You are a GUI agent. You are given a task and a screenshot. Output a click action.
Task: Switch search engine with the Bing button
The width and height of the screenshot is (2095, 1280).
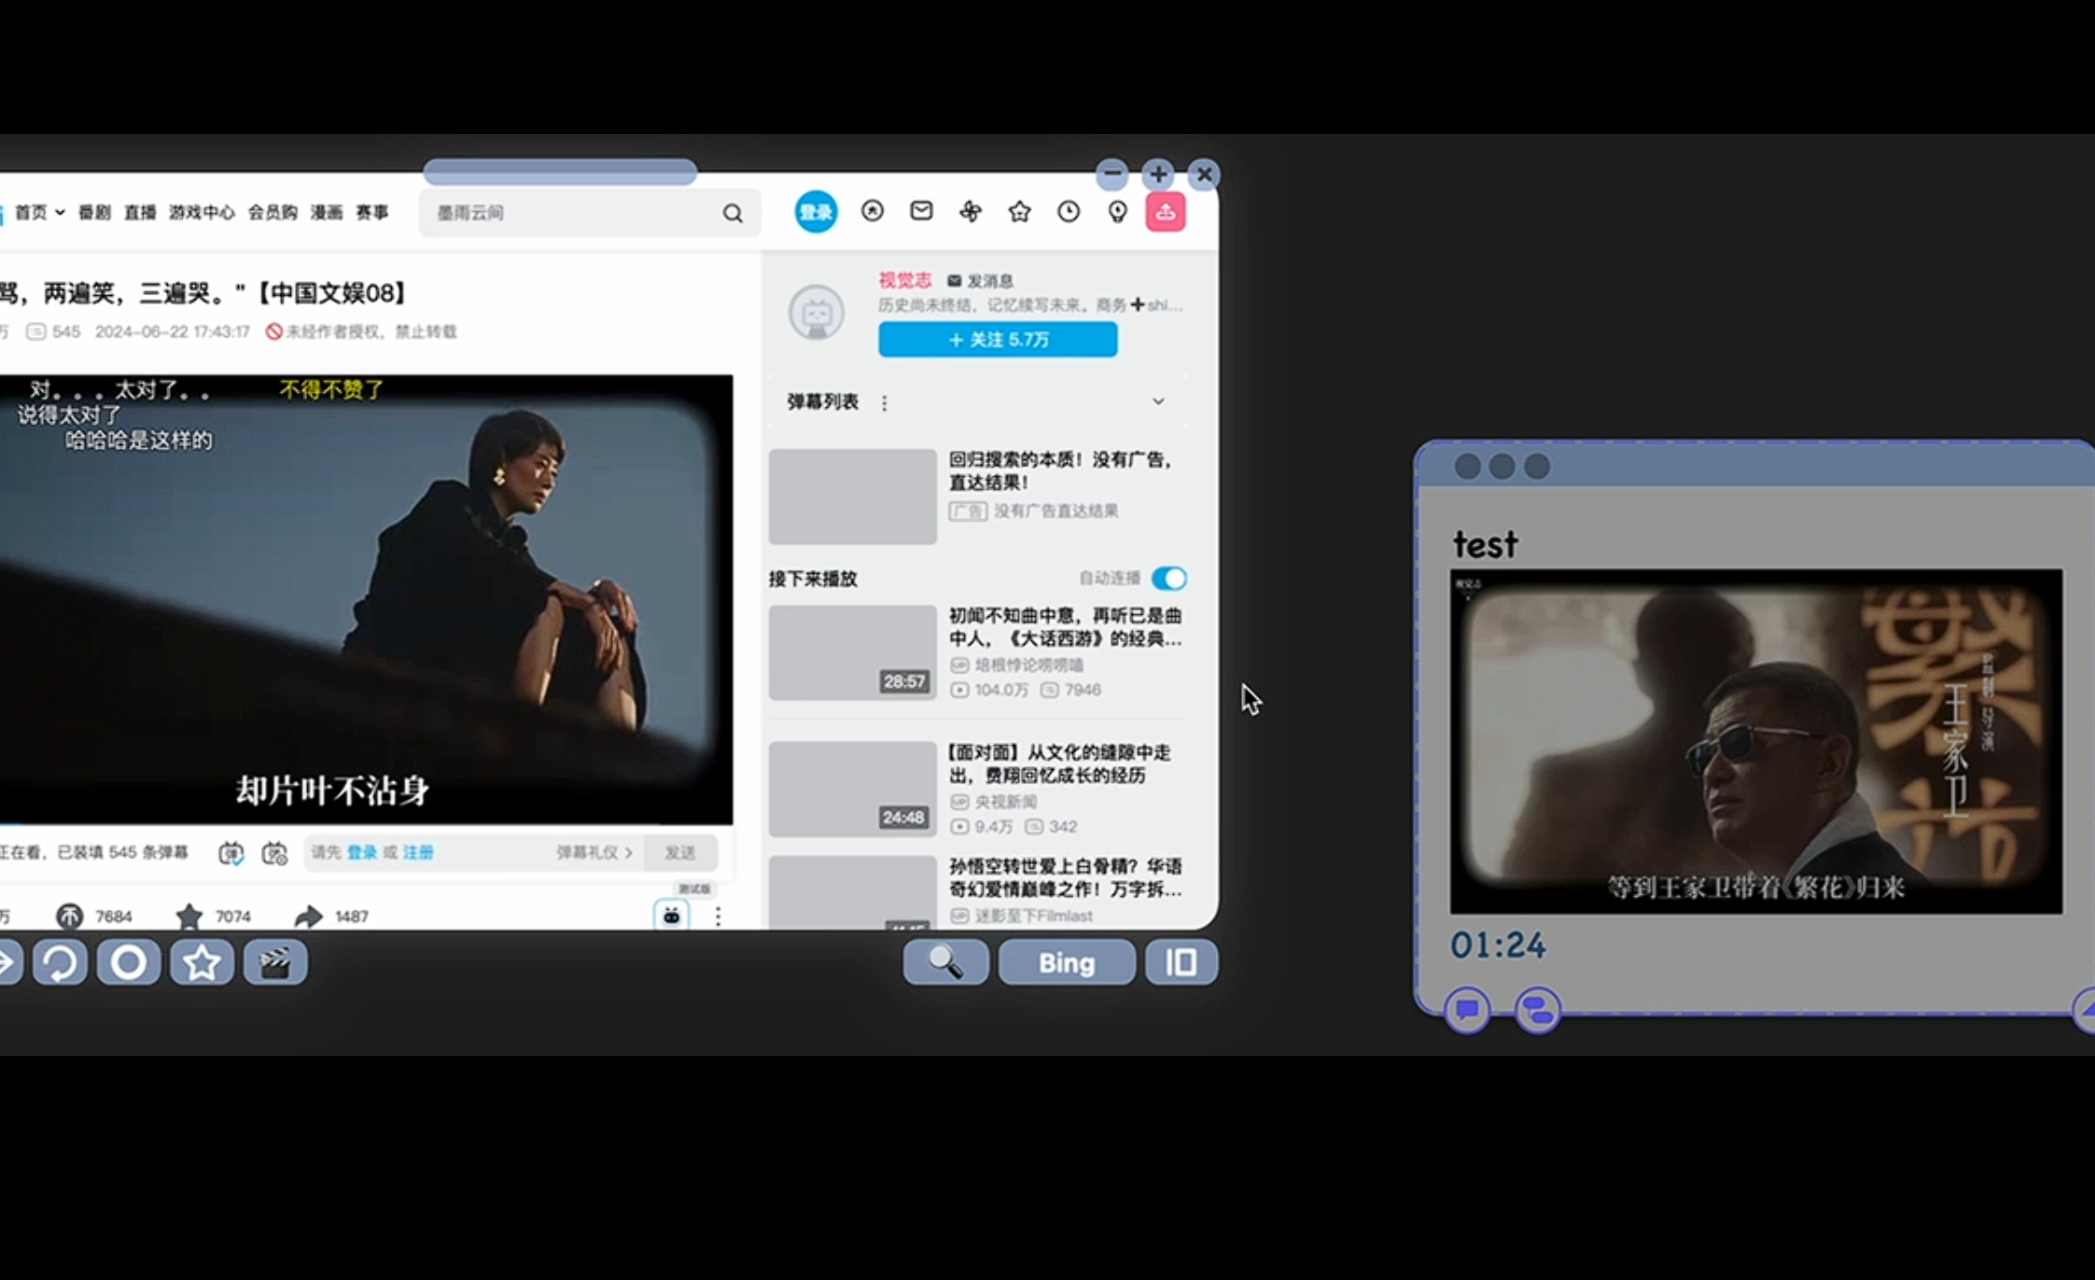coord(1066,962)
